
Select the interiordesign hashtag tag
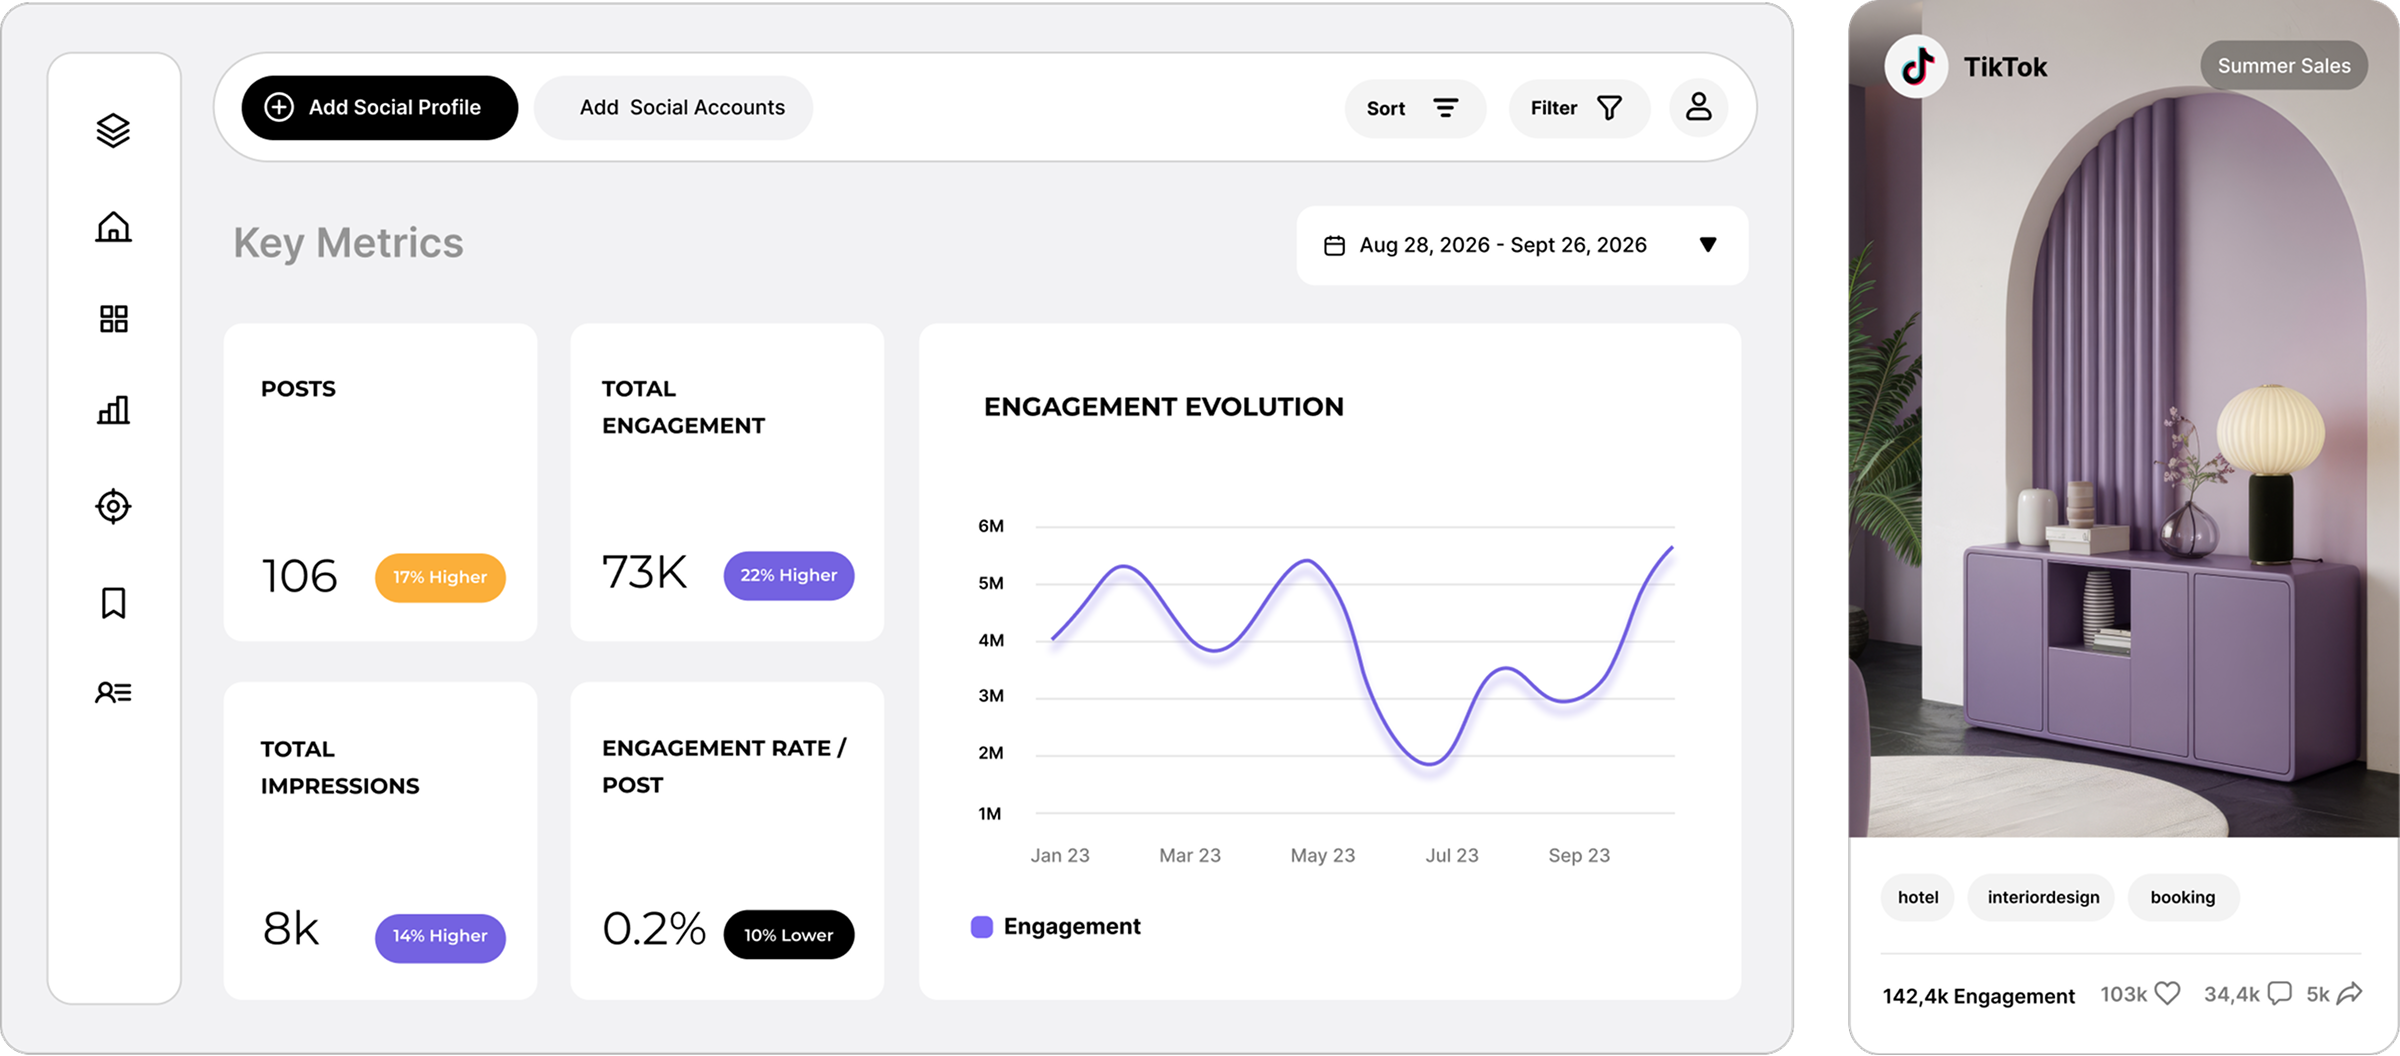2042,897
